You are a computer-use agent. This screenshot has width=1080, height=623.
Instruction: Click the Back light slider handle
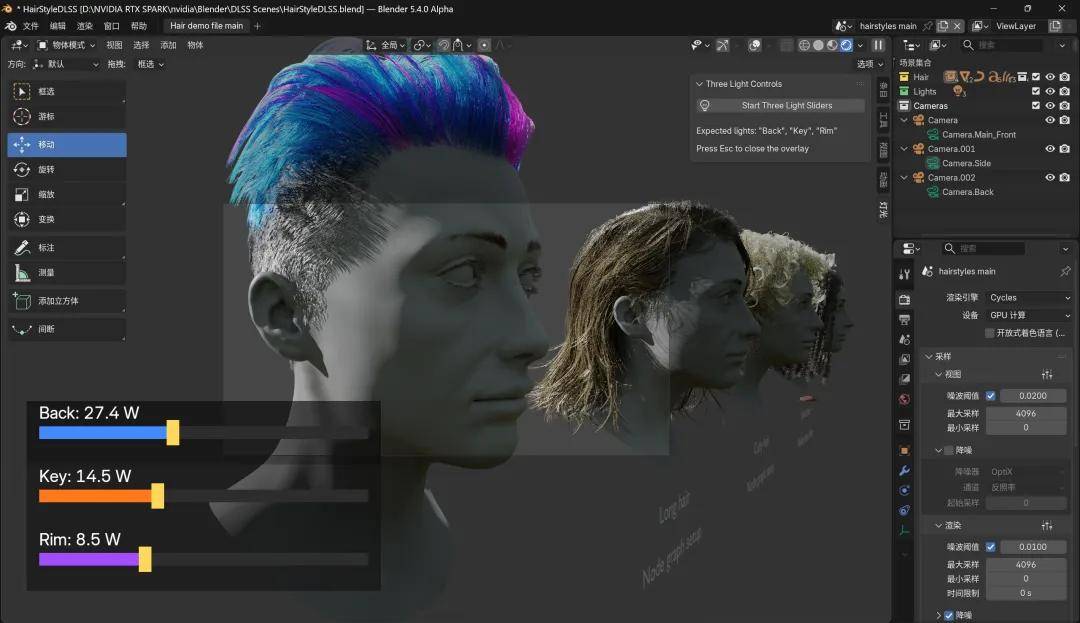[173, 432]
